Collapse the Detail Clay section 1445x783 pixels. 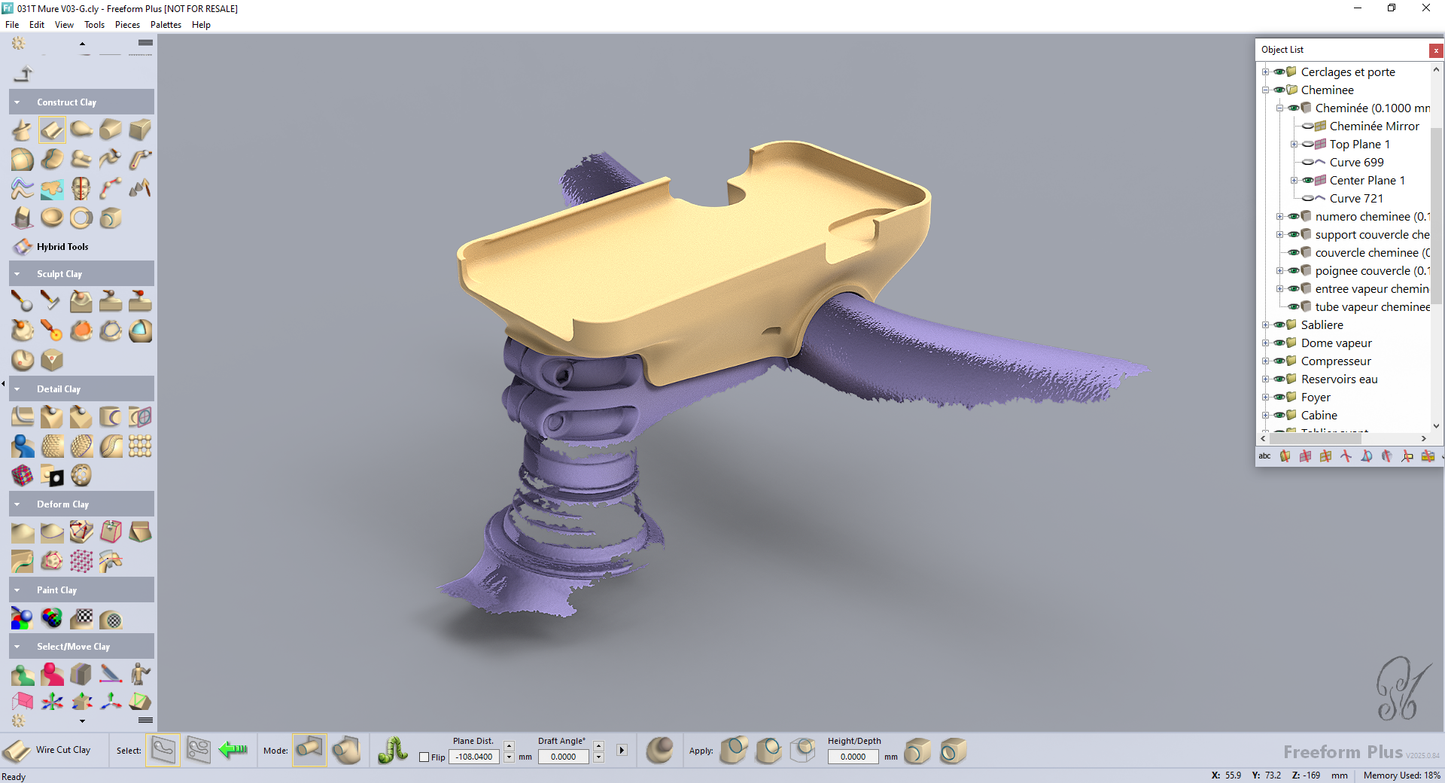tap(17, 389)
